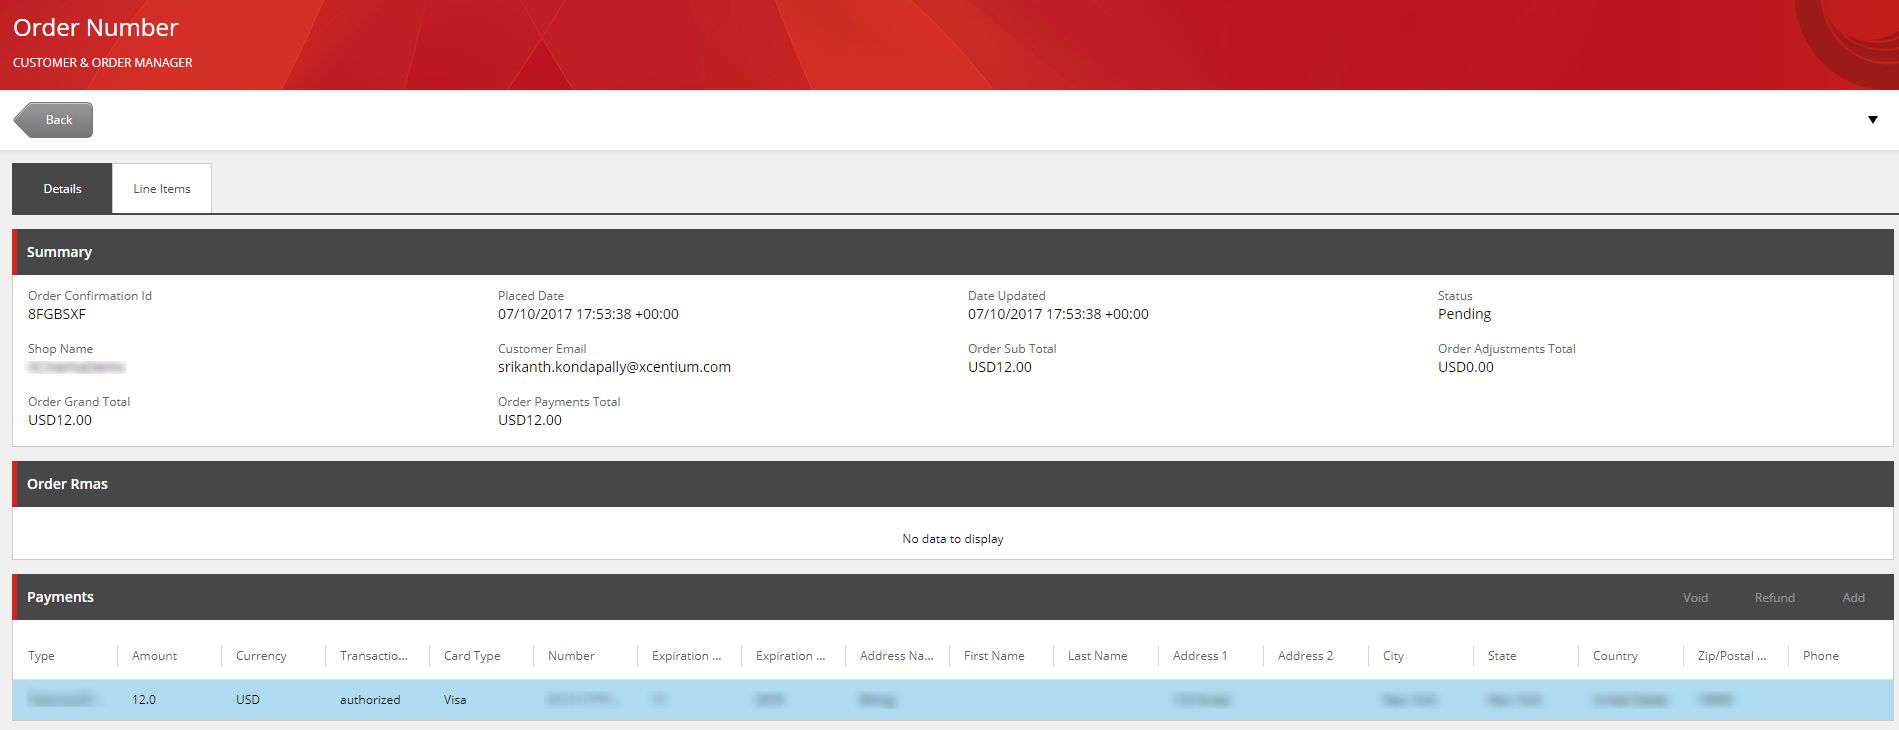Select the Payments section title
1899x730 pixels.
coord(60,597)
